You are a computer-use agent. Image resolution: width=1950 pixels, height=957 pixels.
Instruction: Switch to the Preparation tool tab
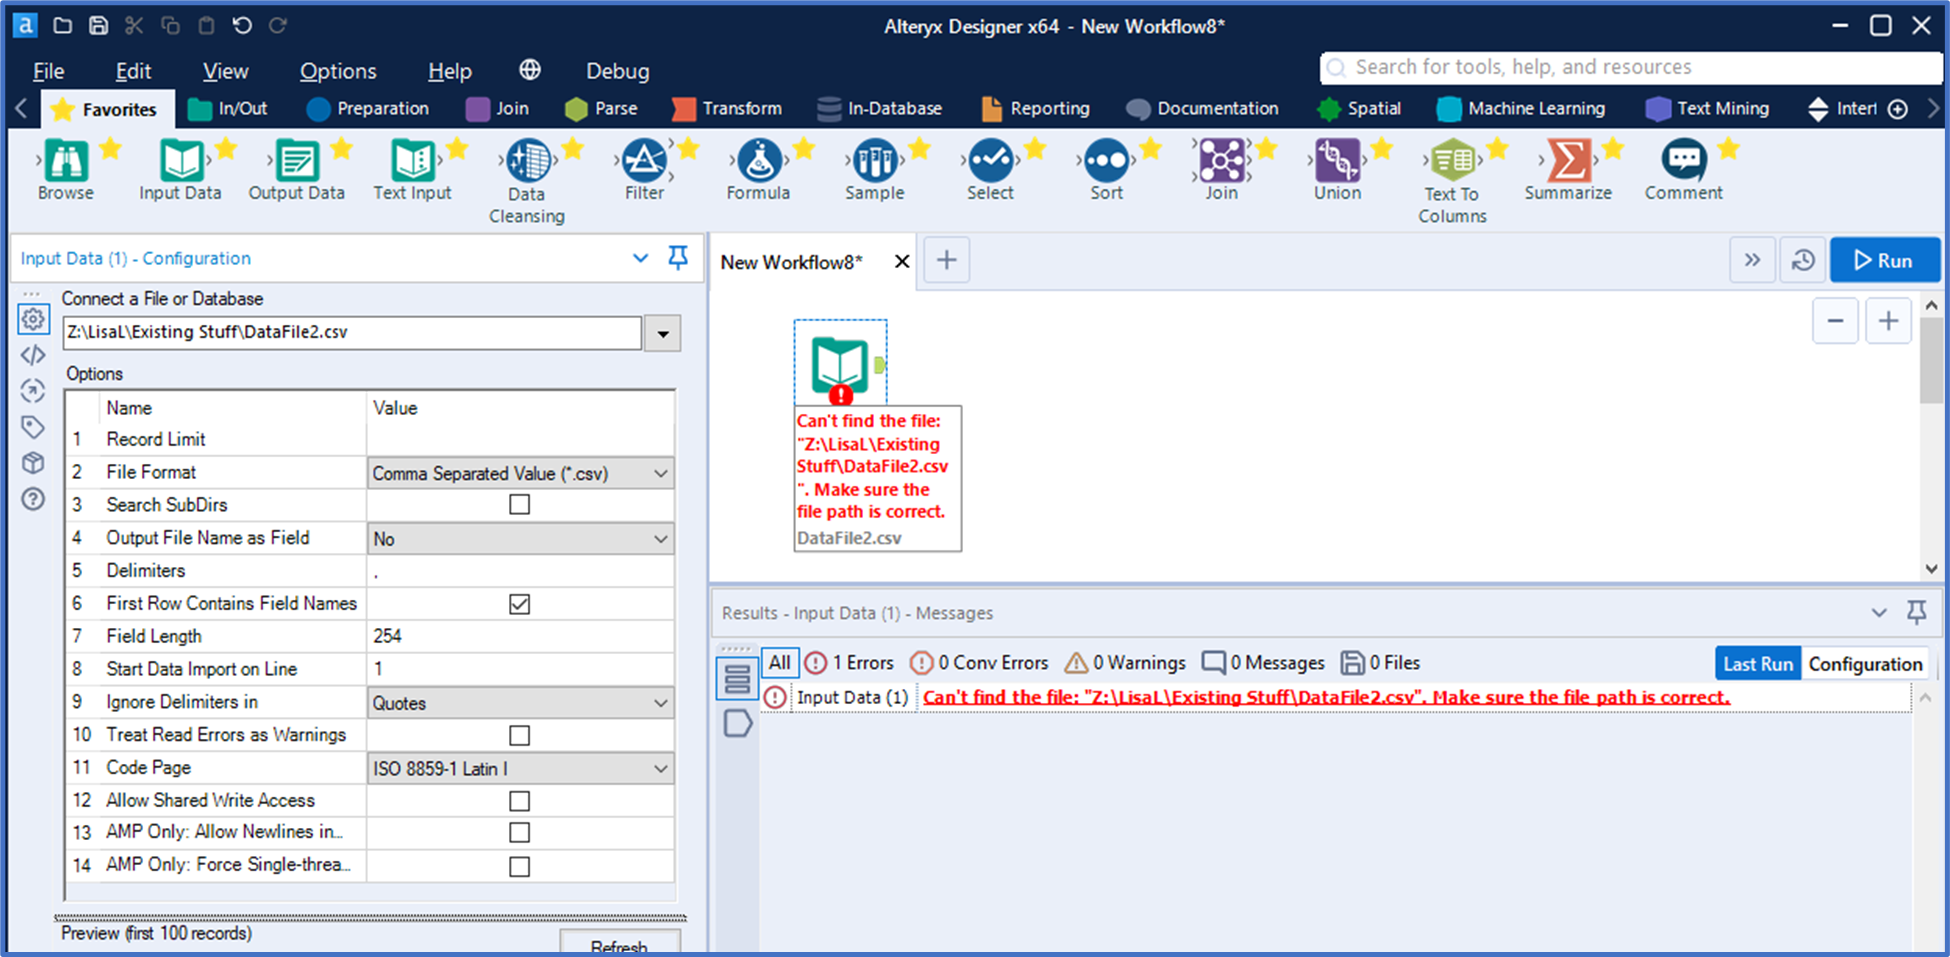tap(368, 109)
